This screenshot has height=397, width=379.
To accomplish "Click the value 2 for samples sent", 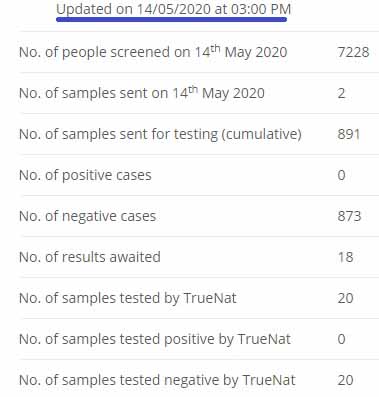I will click(341, 93).
